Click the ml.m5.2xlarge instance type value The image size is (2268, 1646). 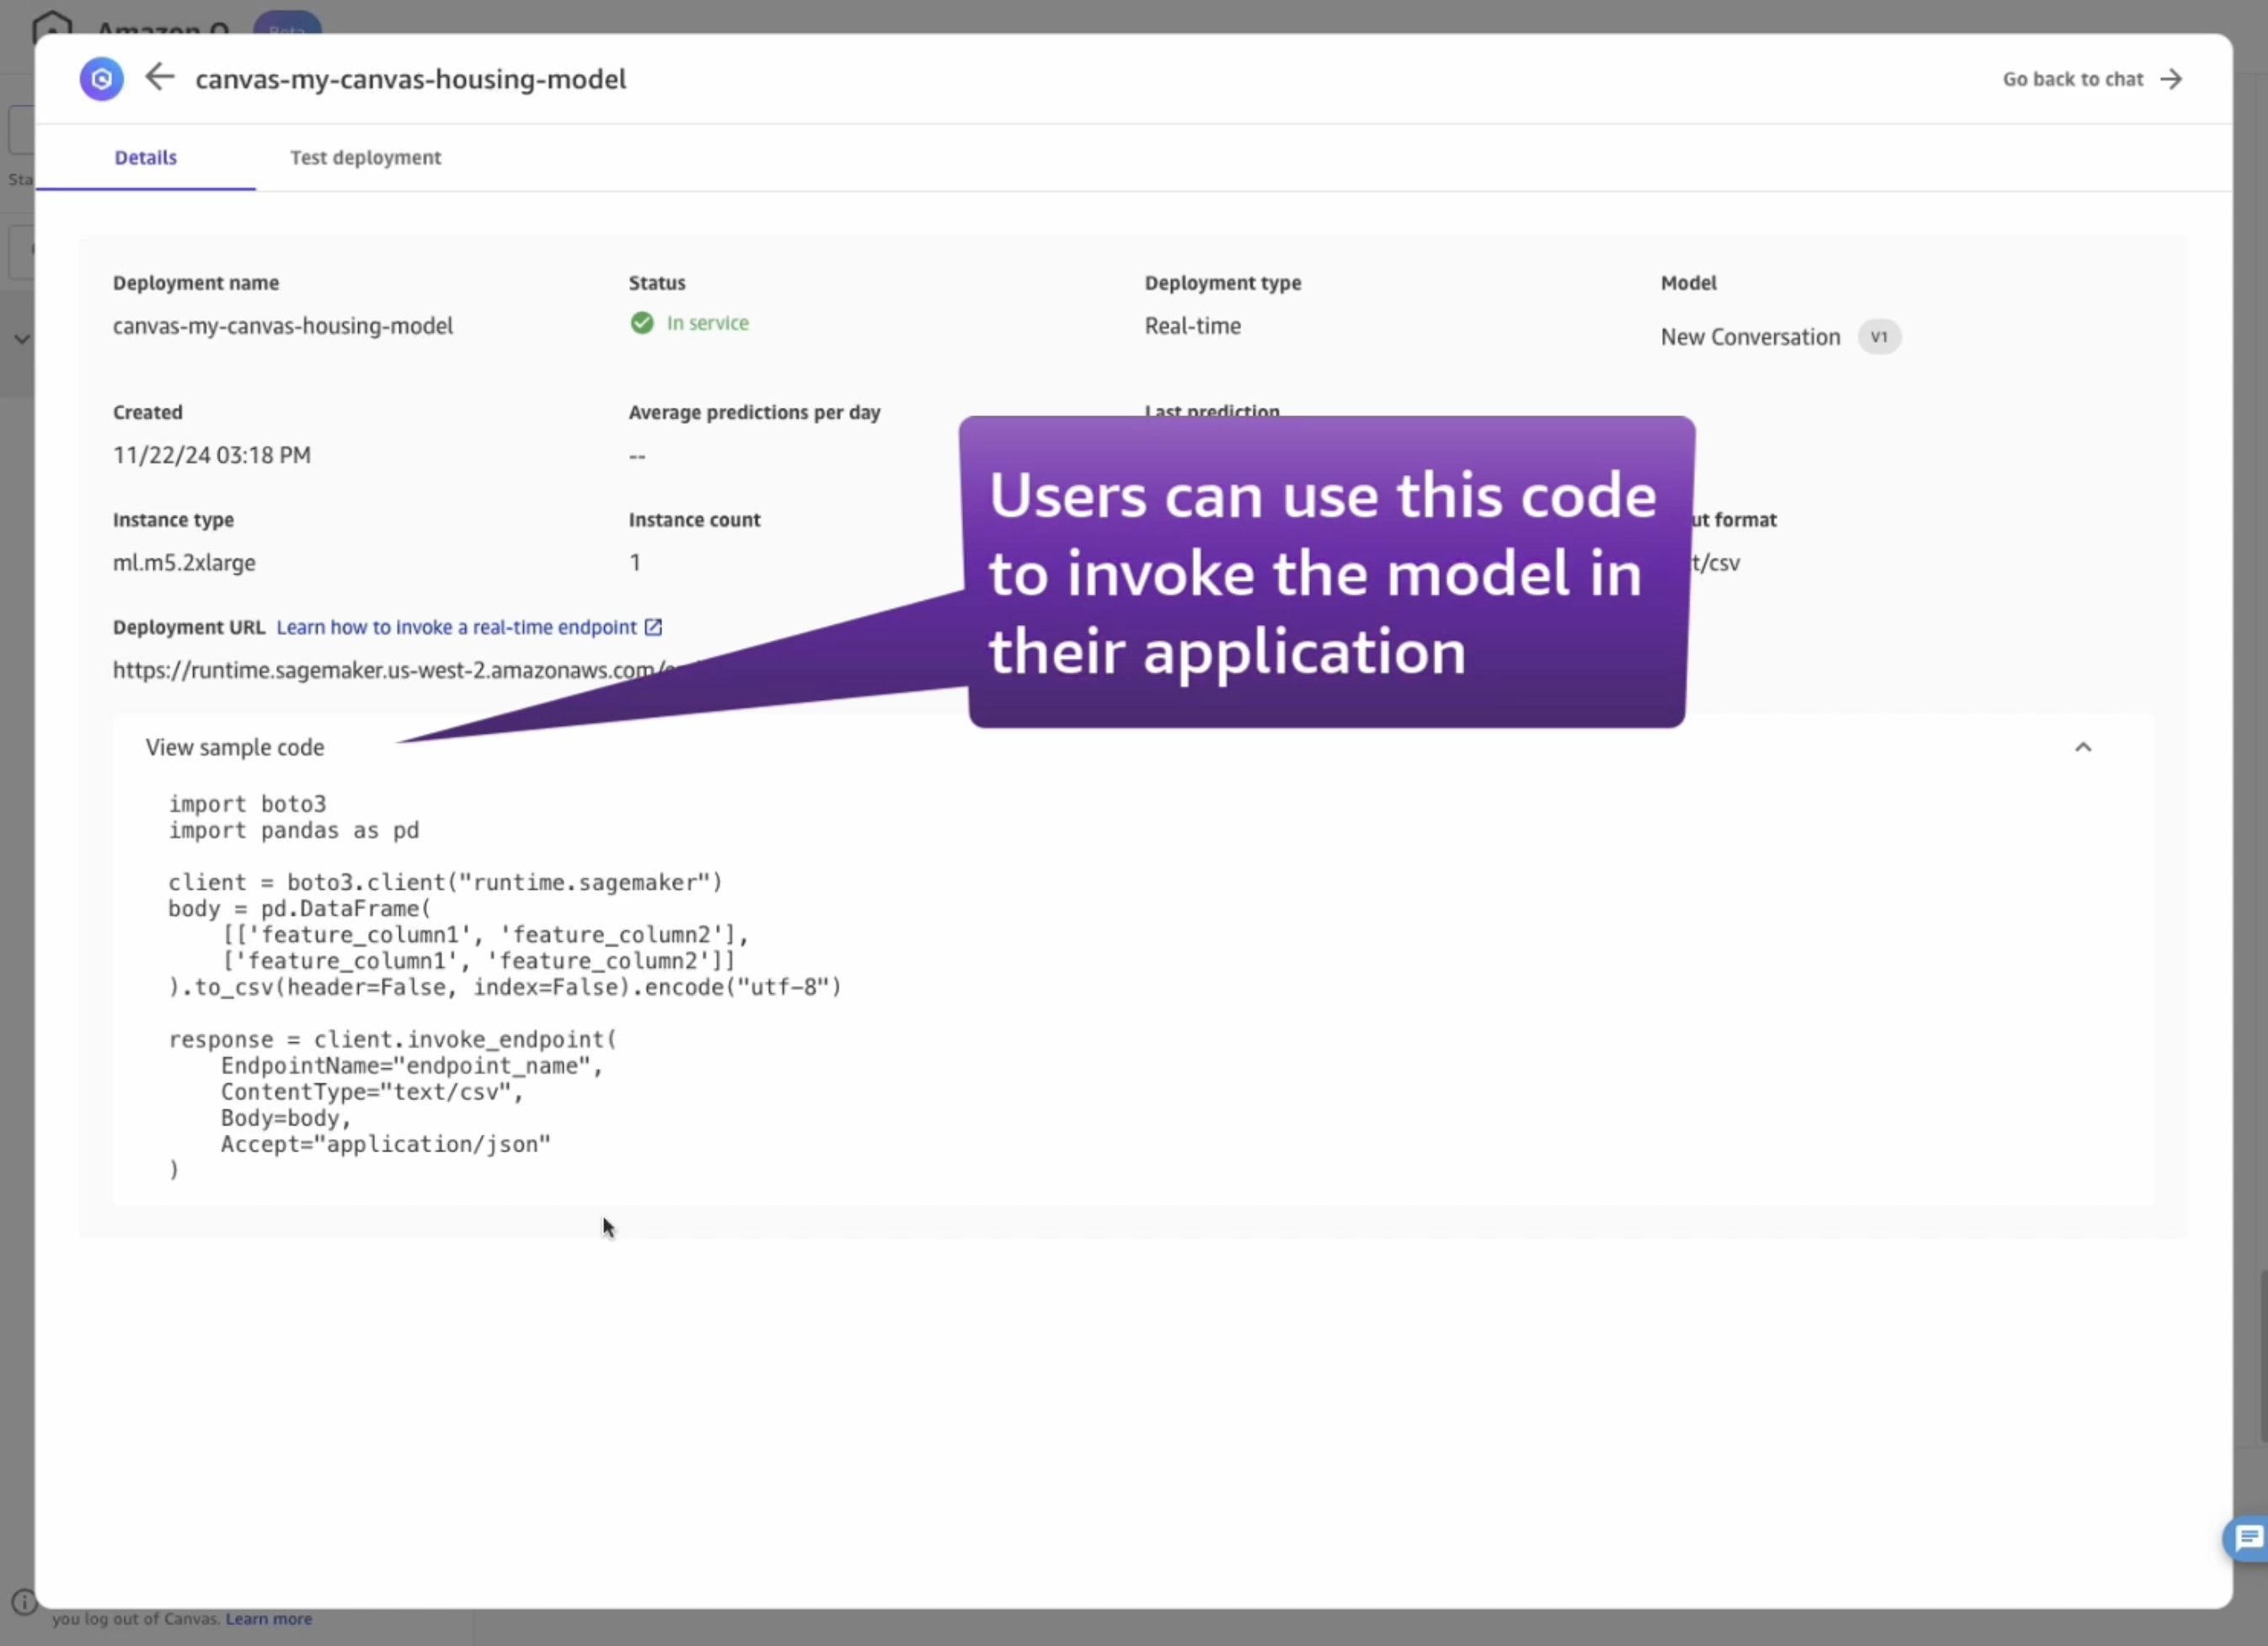tap(184, 563)
